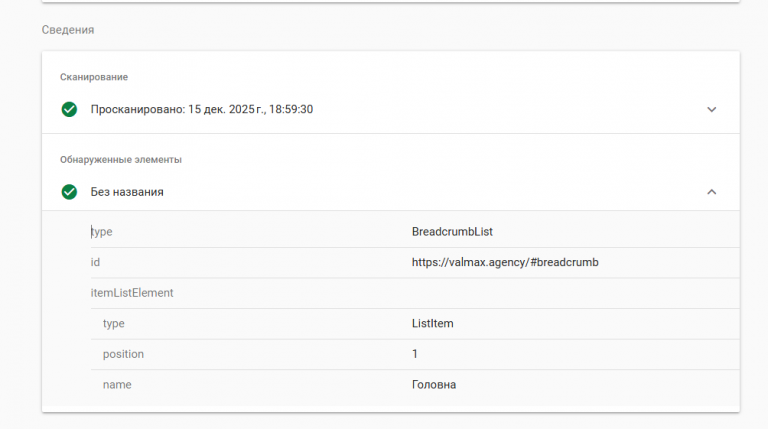Click the position property label
The width and height of the screenshot is (768, 429).
click(123, 354)
